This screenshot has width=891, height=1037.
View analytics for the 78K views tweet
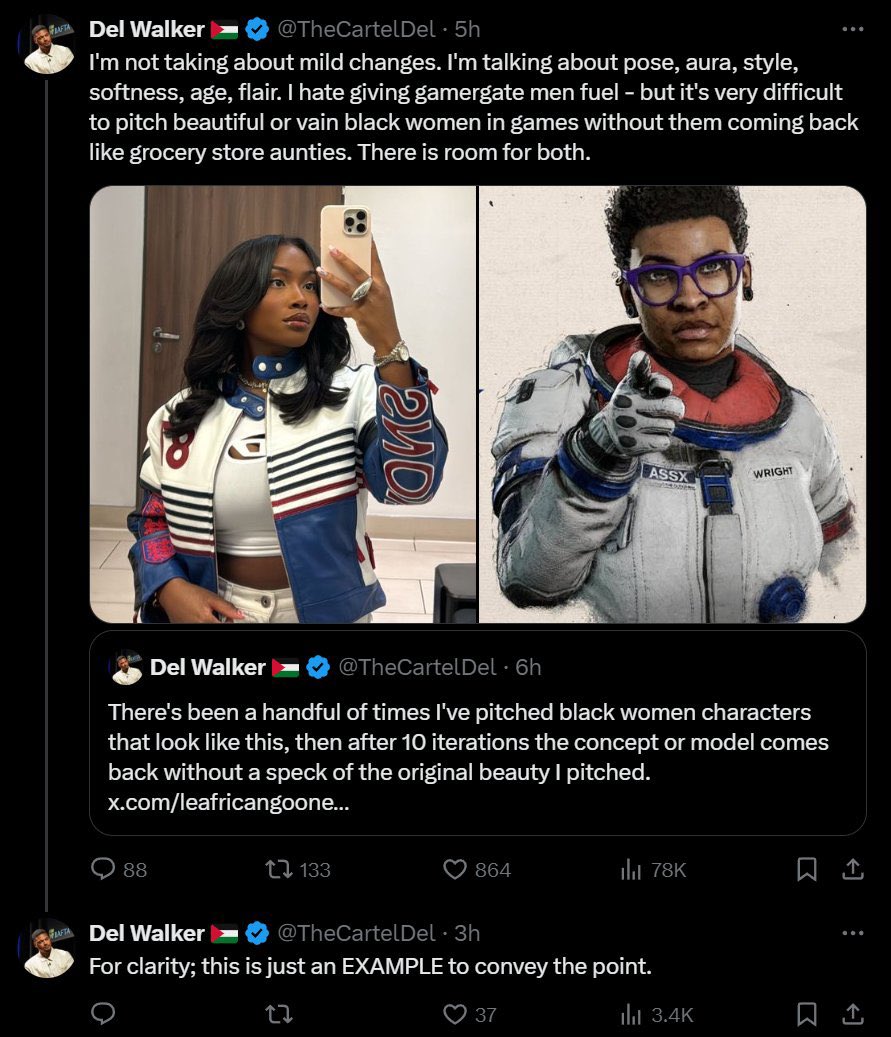[x=631, y=870]
